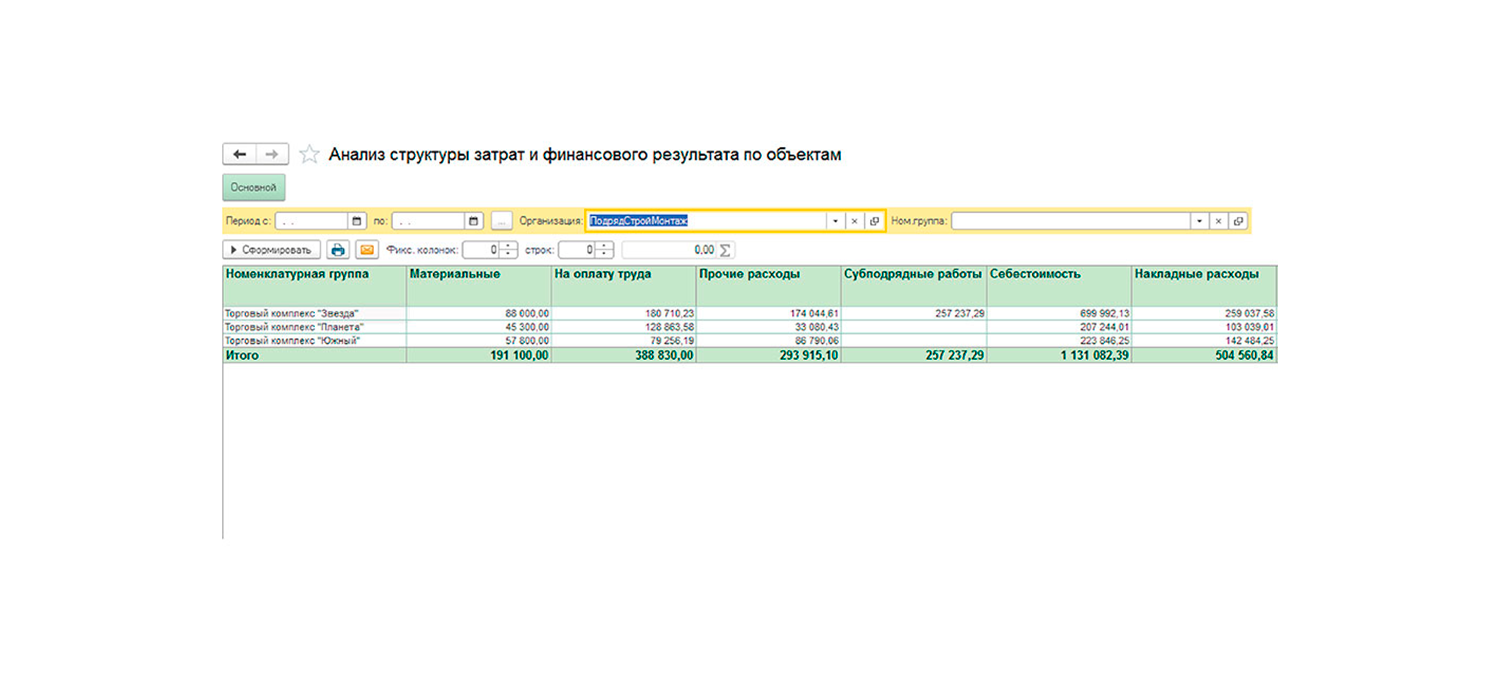
Task: Select the 'Итого' total row label
Action: point(314,355)
